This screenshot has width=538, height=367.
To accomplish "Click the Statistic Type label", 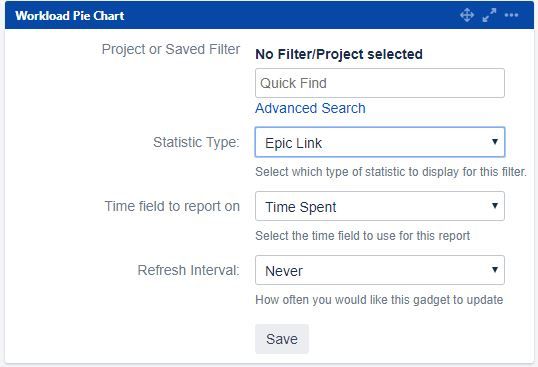I will (196, 142).
